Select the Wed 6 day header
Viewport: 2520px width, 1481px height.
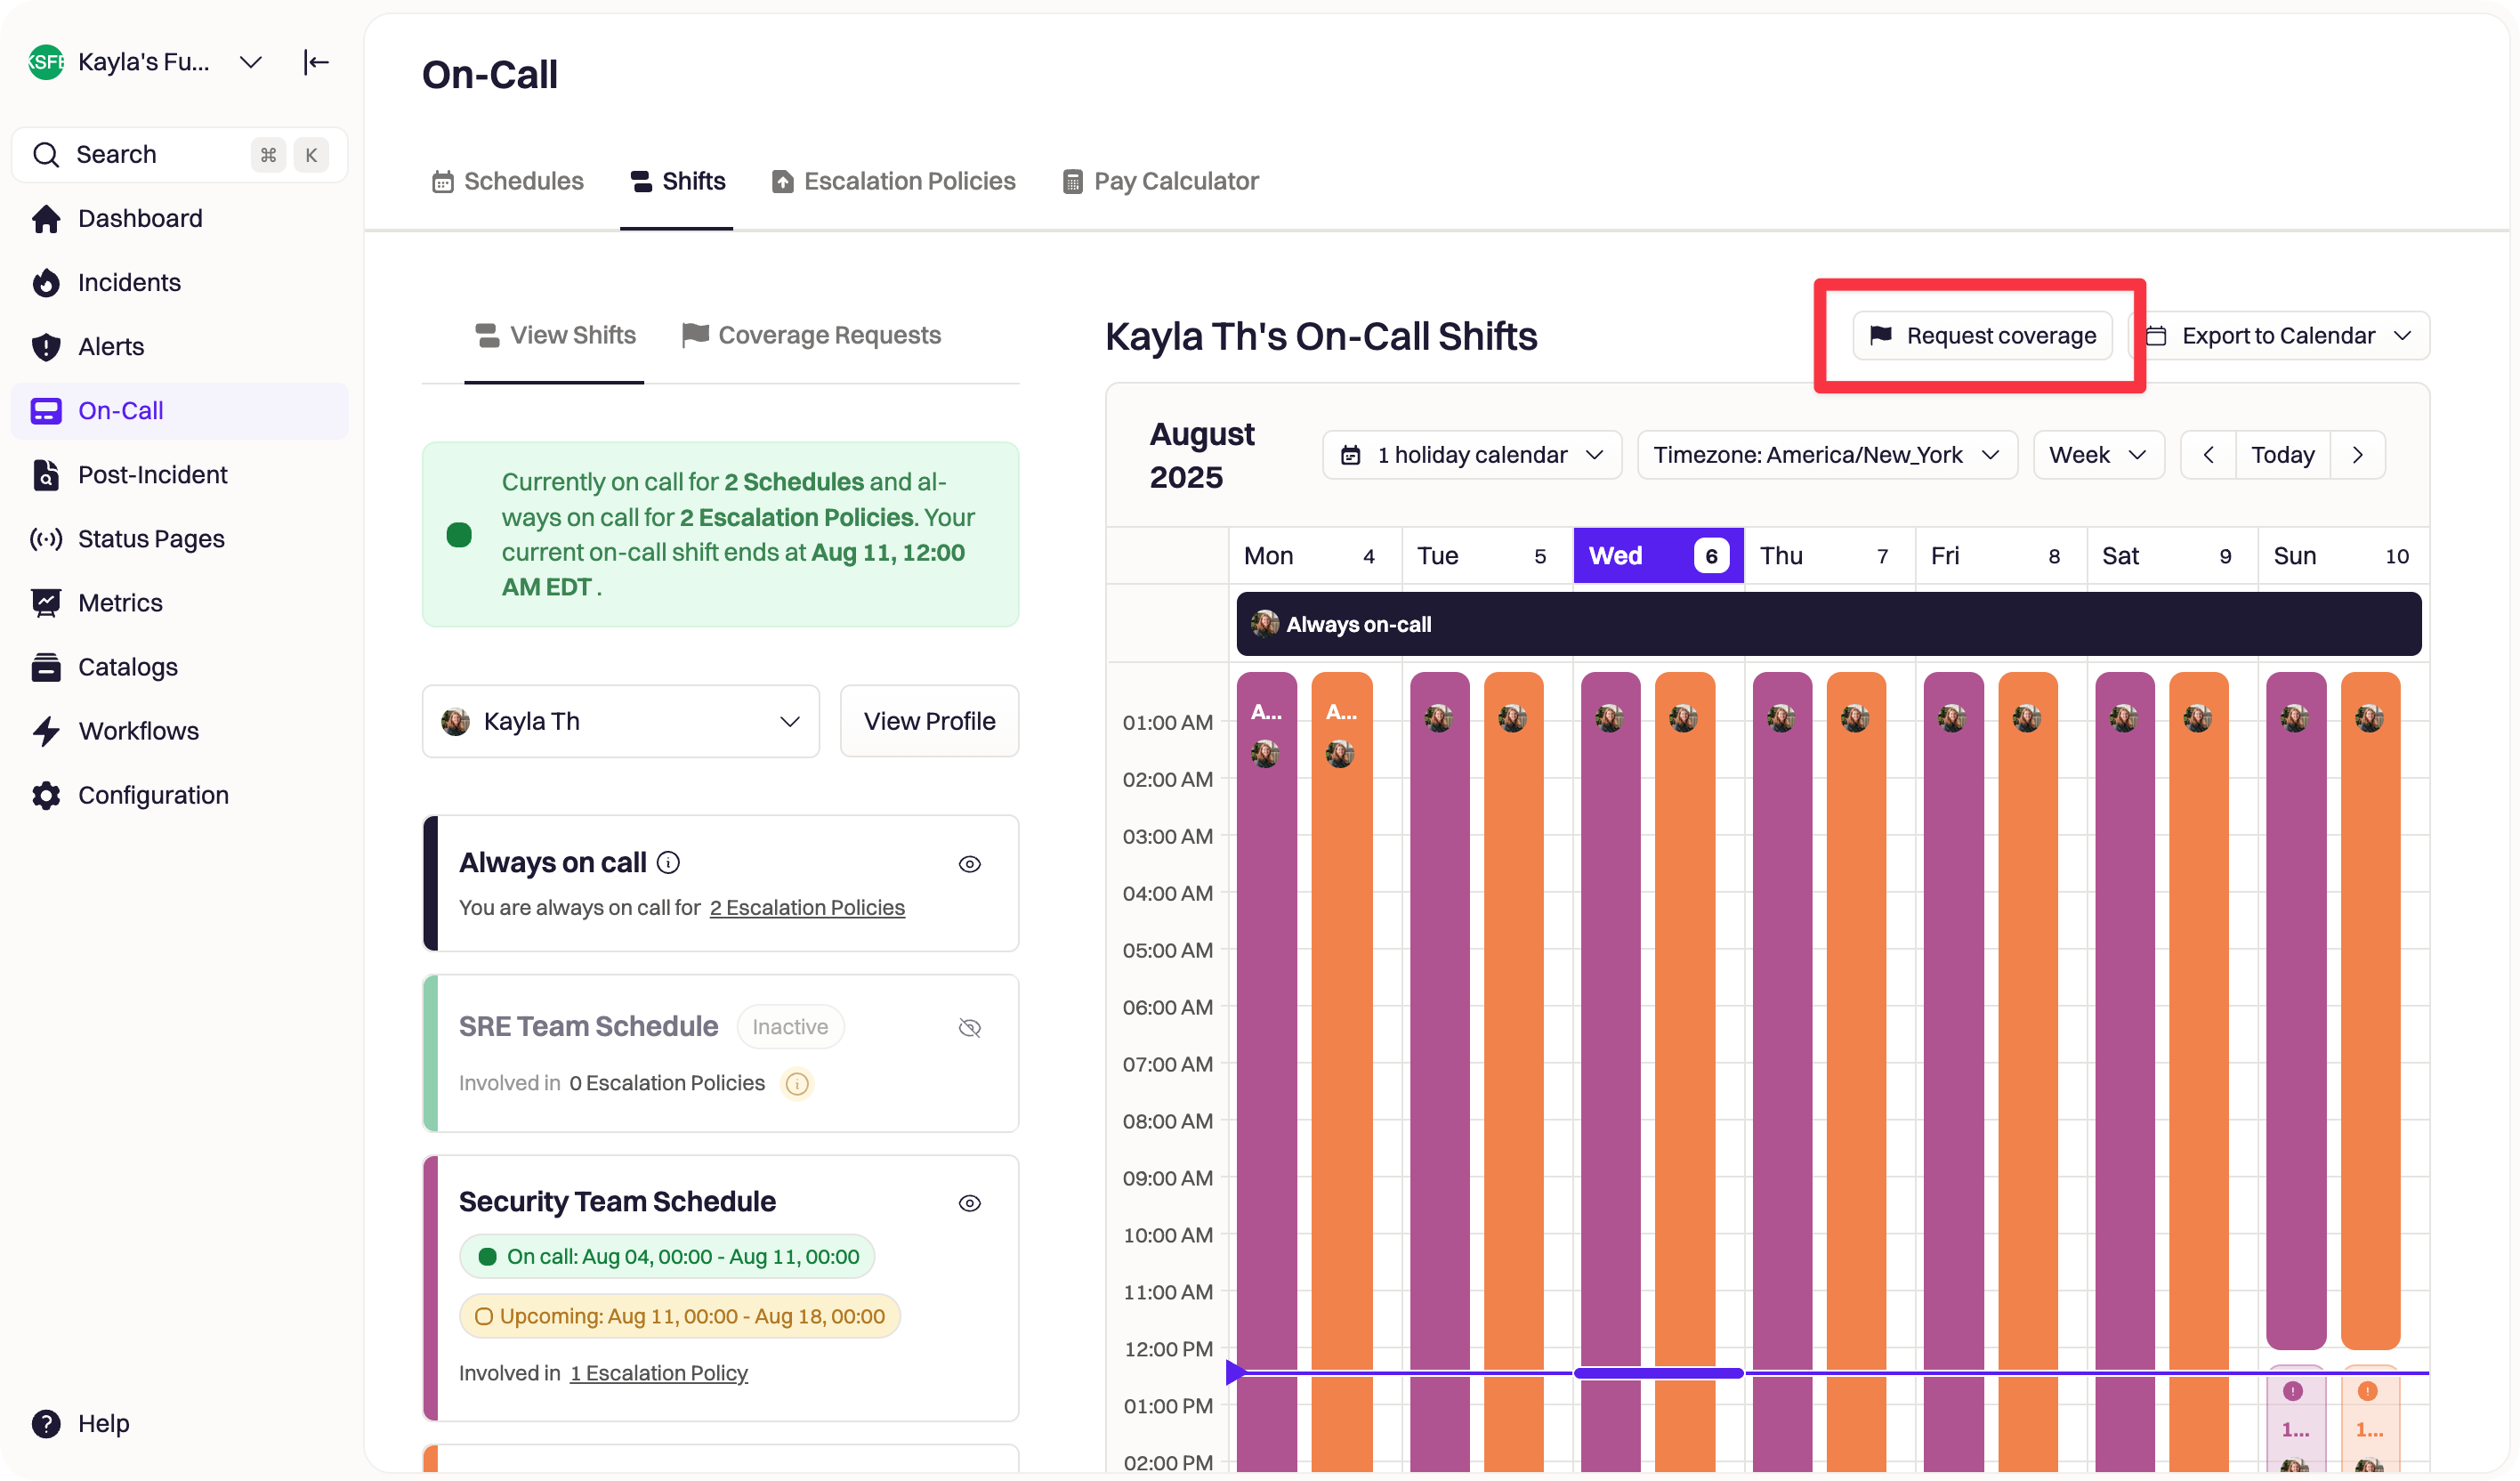pos(1658,555)
